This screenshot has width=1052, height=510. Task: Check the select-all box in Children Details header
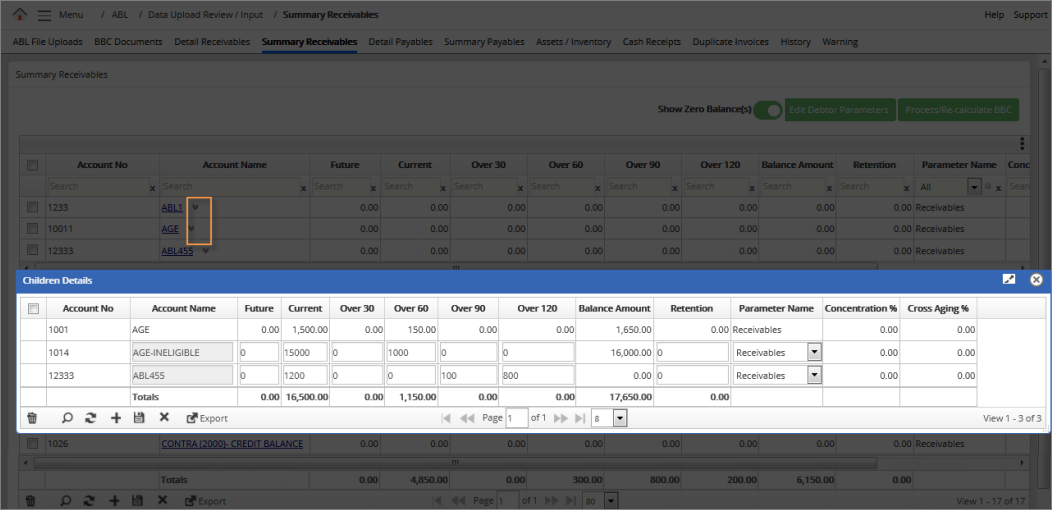[33, 308]
